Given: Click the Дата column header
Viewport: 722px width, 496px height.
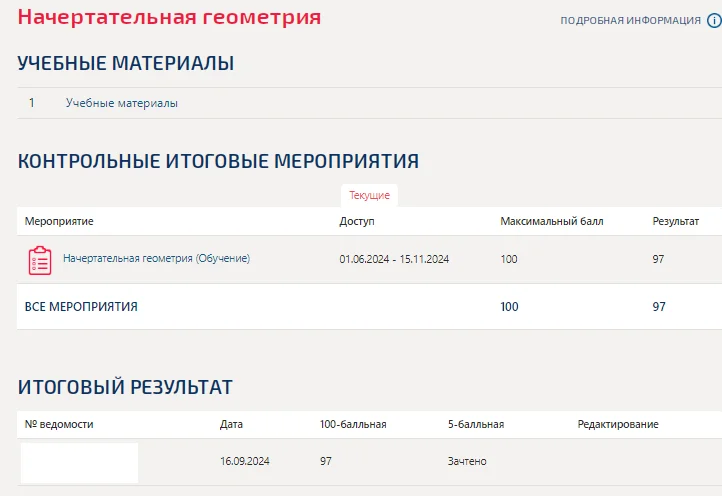Looking at the screenshot, I should (x=231, y=424).
